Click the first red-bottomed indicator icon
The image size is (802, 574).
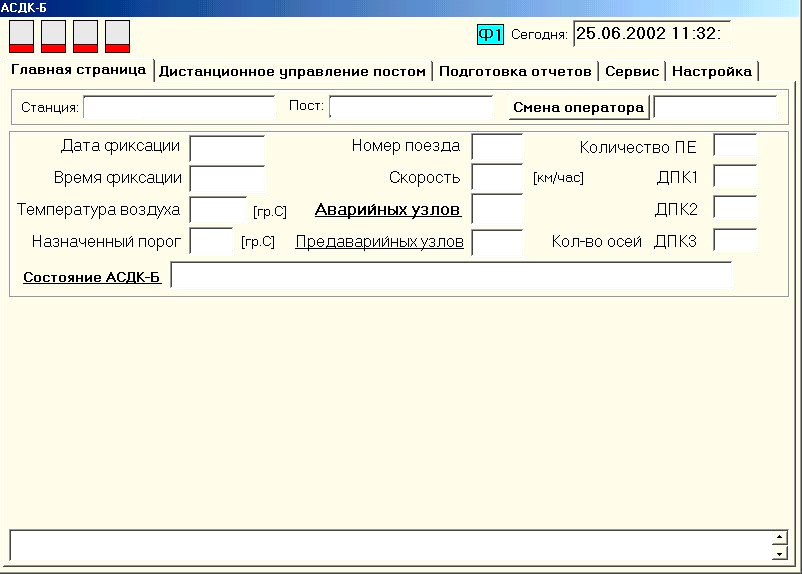tap(21, 36)
